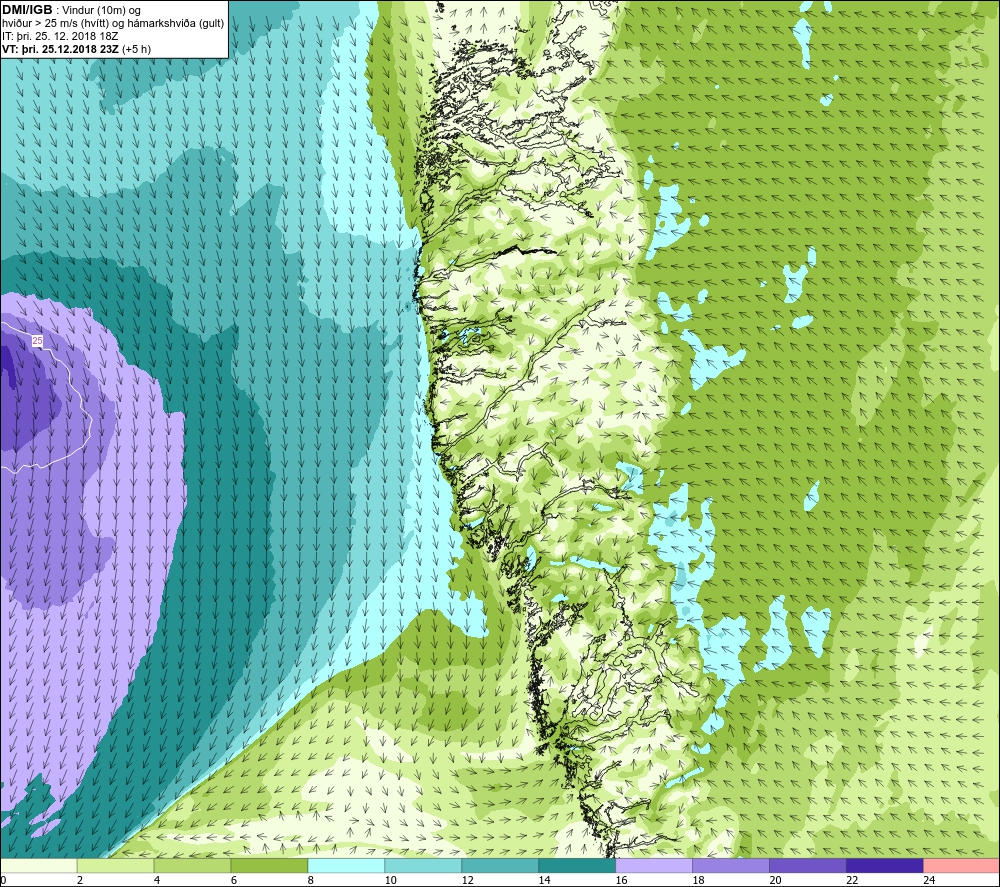Click the legend scale number '22'
This screenshot has height=887, width=1000.
[851, 880]
